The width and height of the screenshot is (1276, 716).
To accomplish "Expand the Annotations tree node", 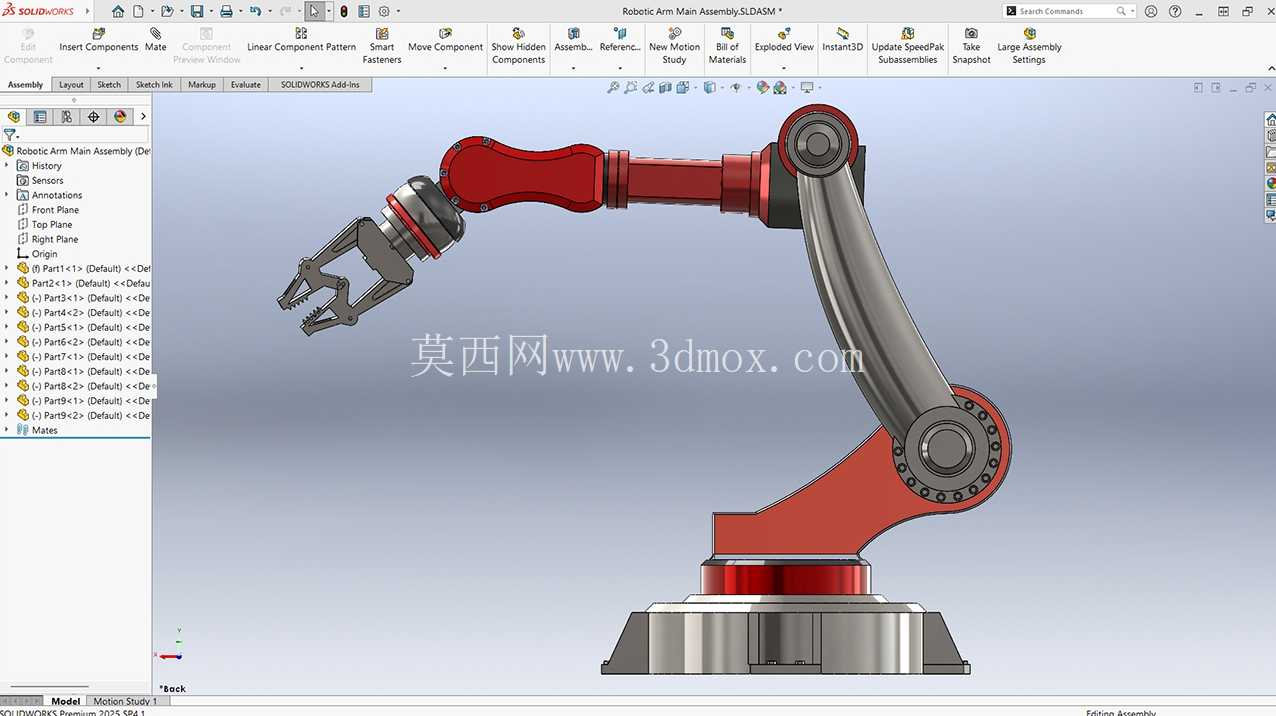I will click(7, 195).
